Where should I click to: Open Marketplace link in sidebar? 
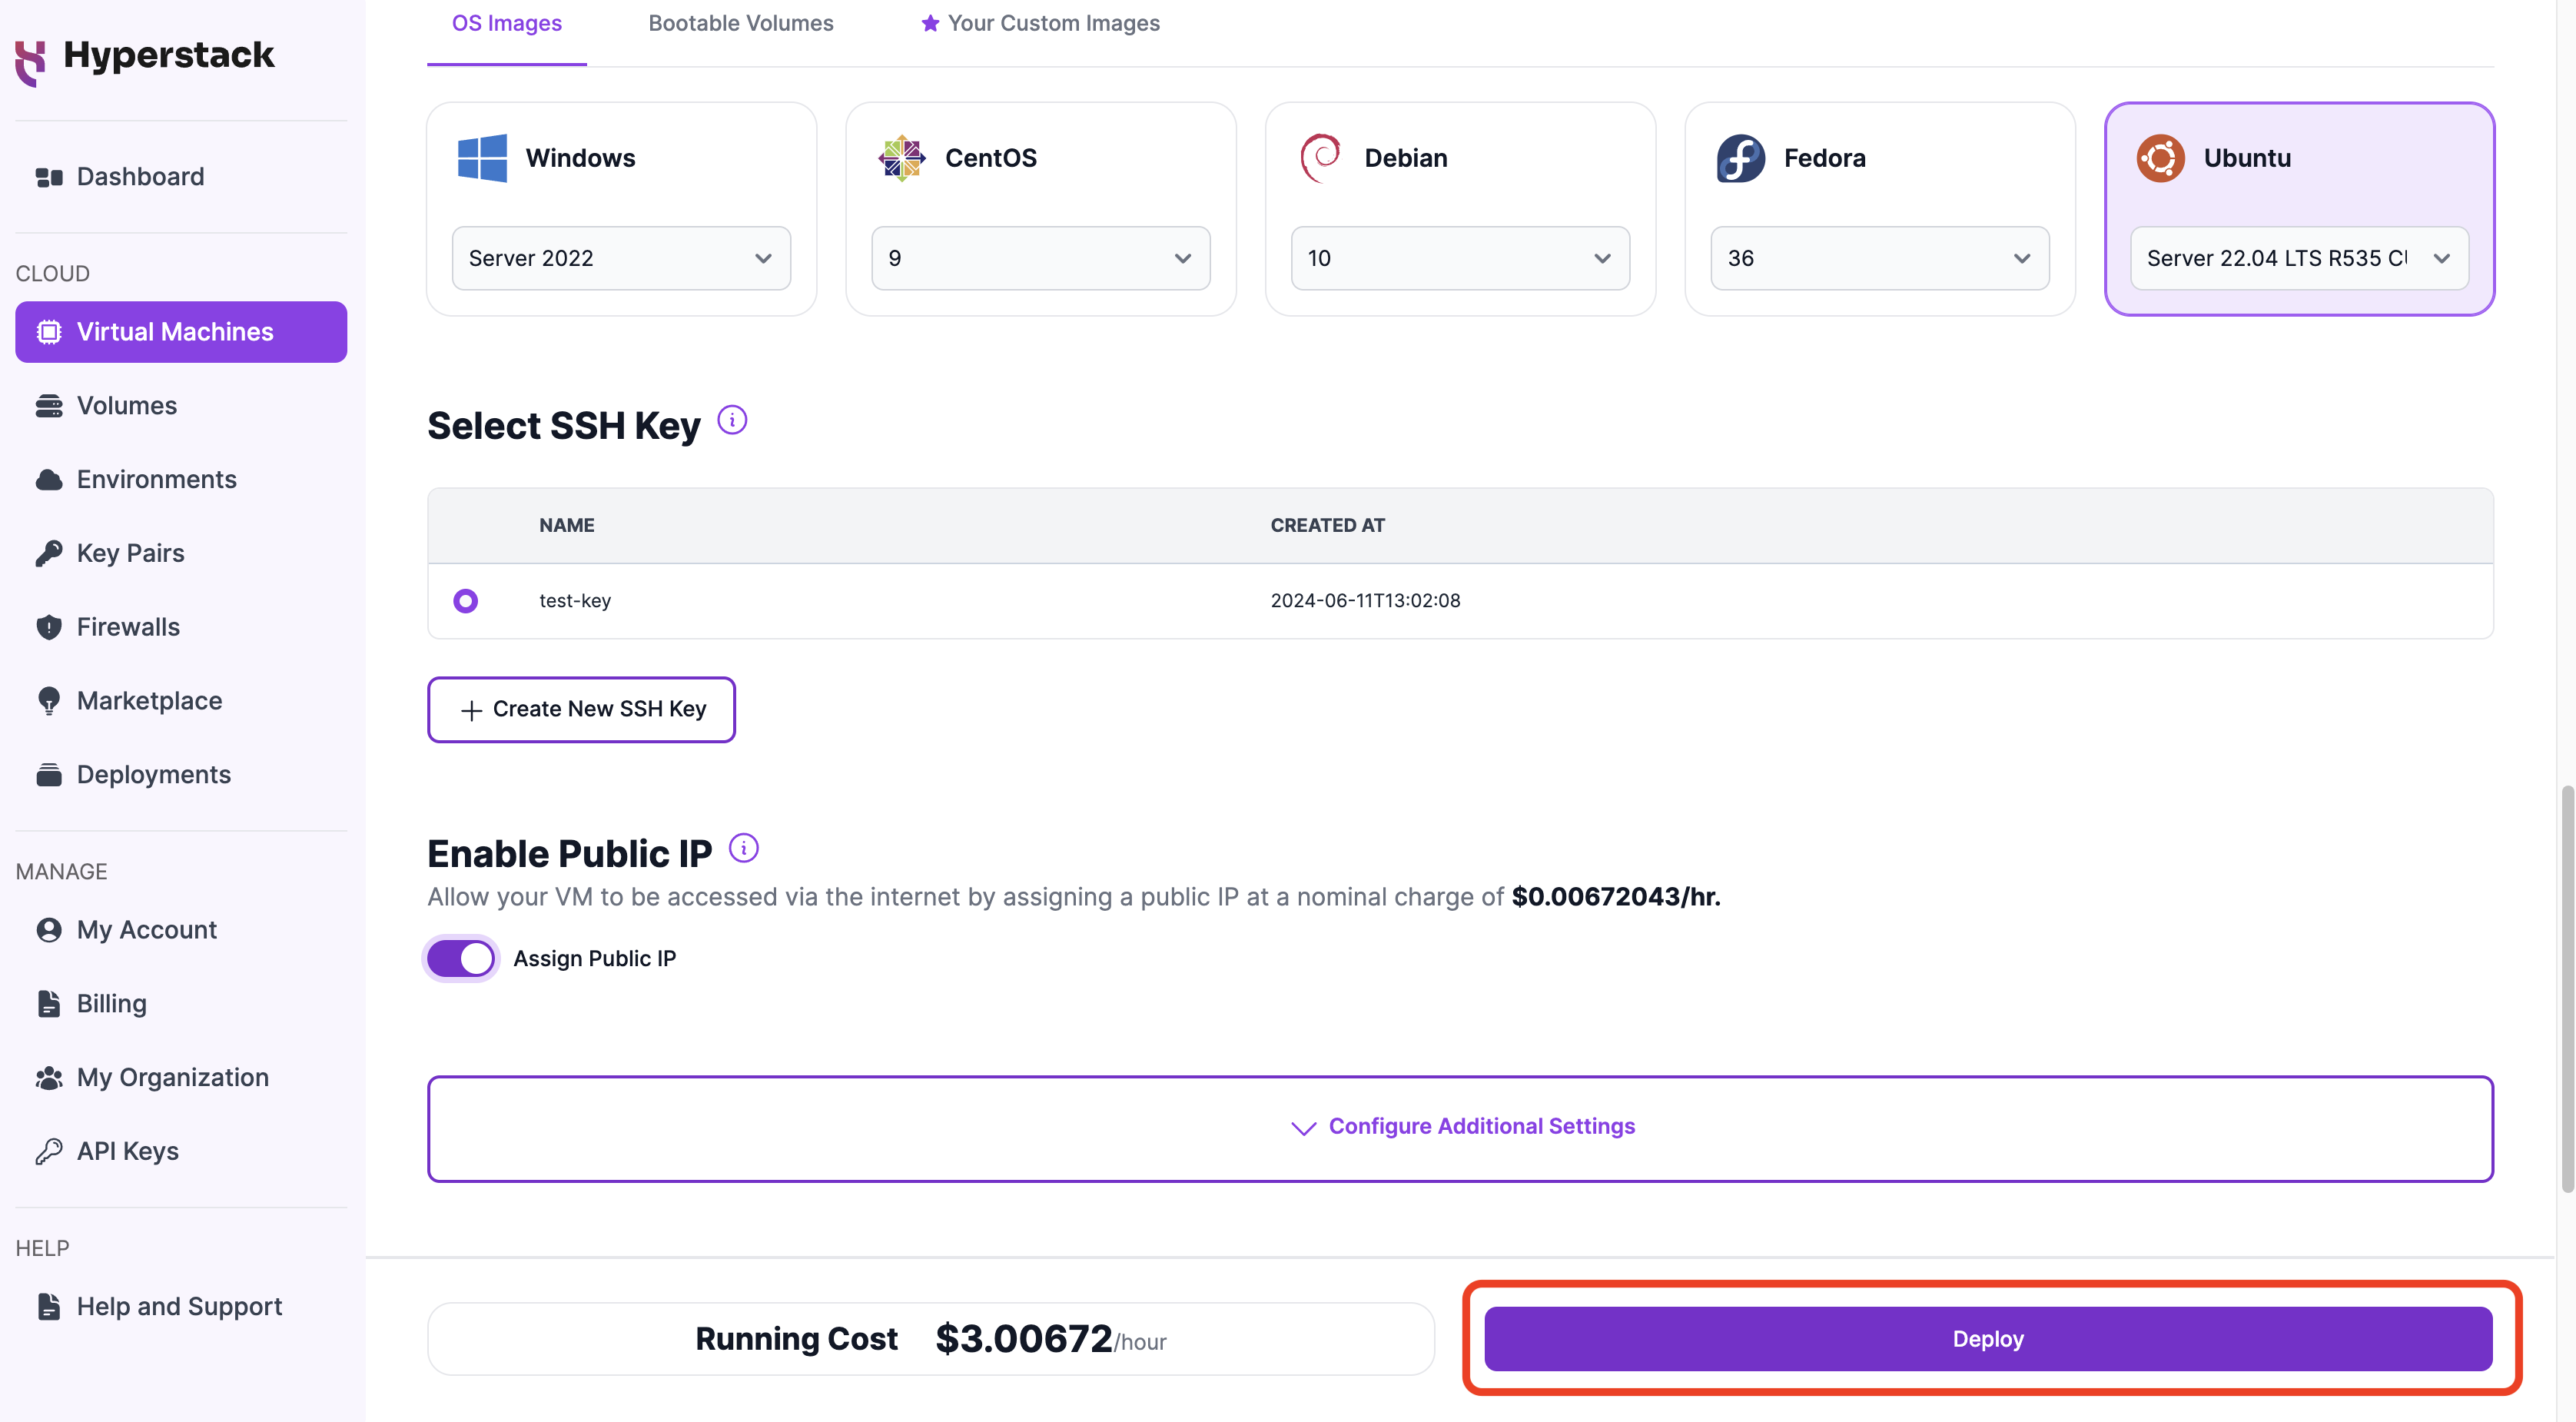[x=181, y=701]
